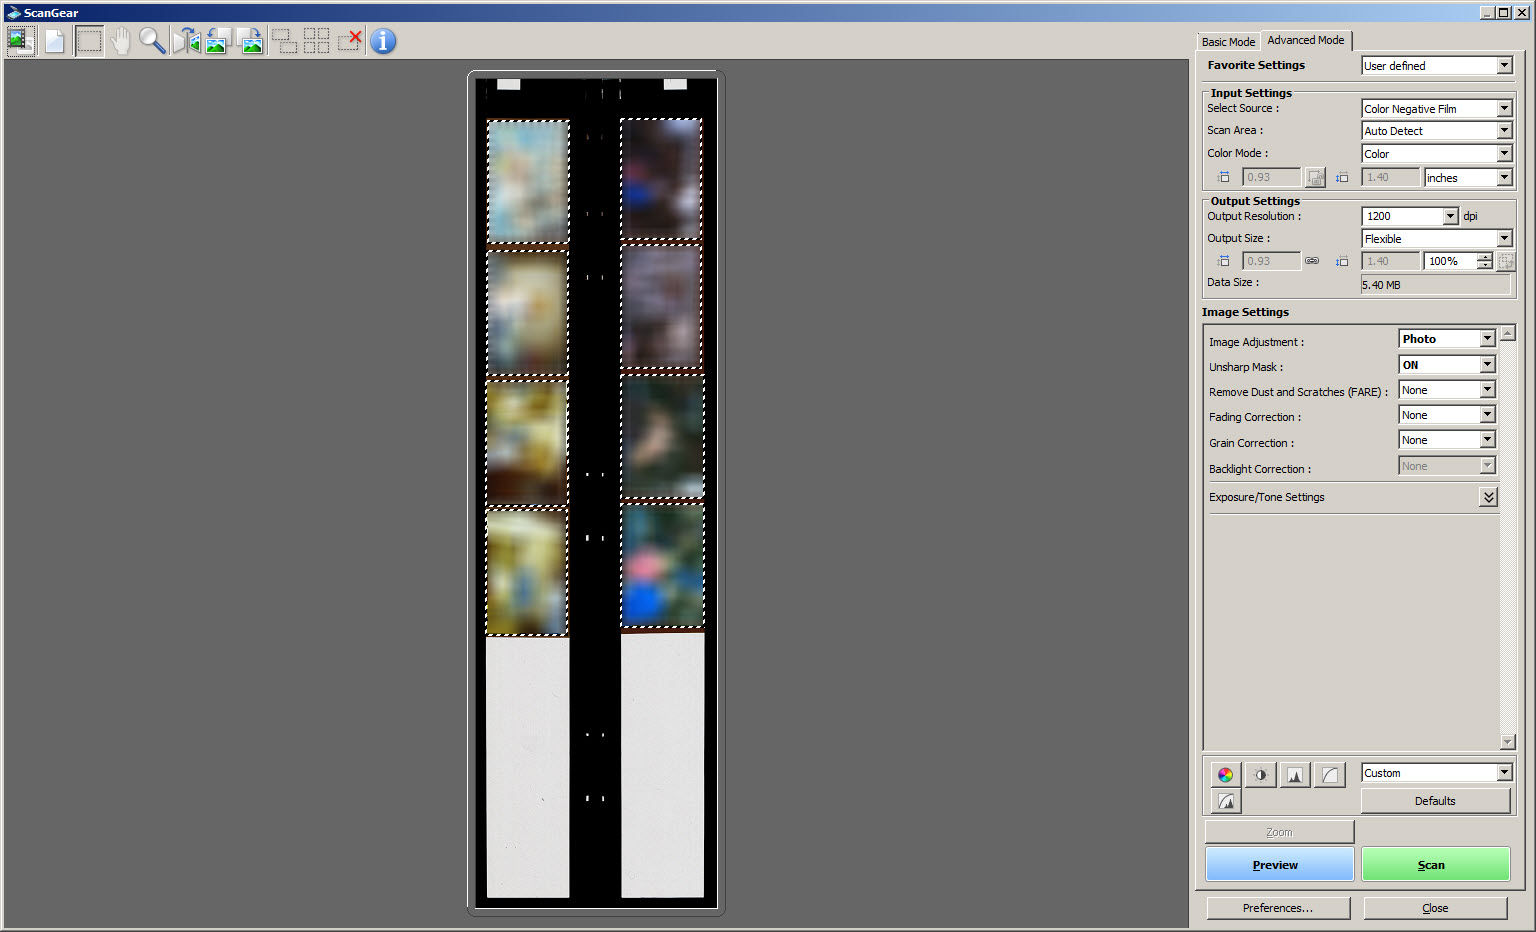This screenshot has height=932, width=1536.
Task: Open the inches units dropdown
Action: [x=1468, y=178]
